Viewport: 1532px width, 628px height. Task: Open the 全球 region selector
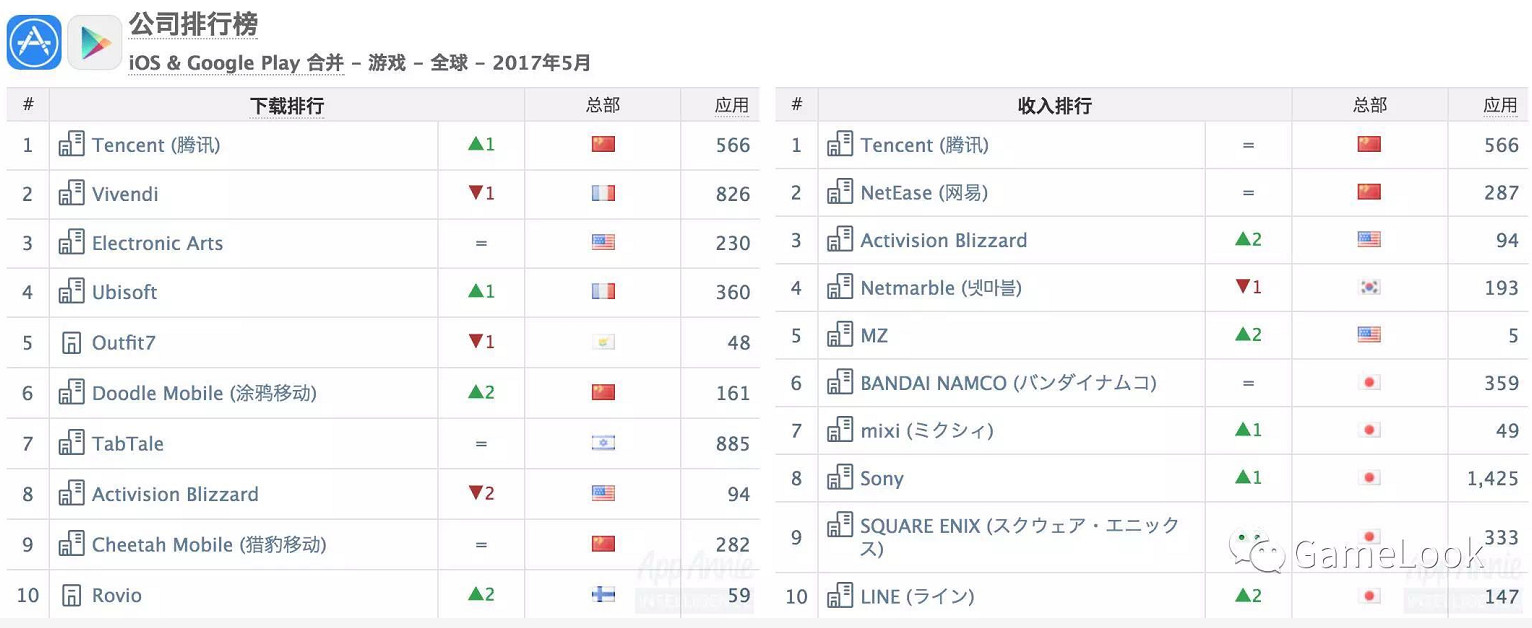[x=449, y=63]
